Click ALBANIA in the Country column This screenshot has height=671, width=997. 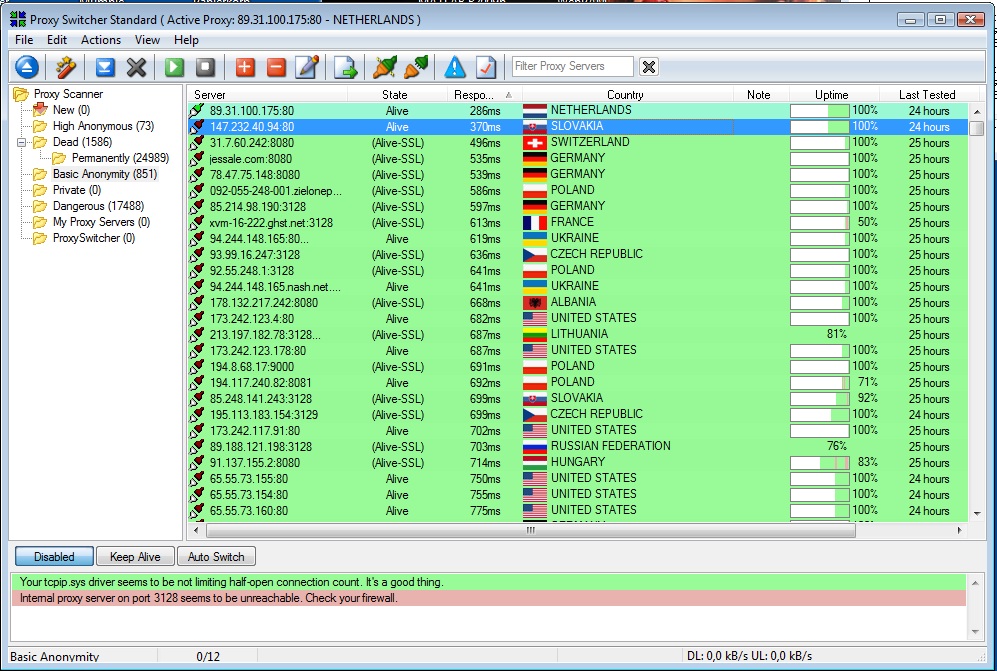(574, 302)
